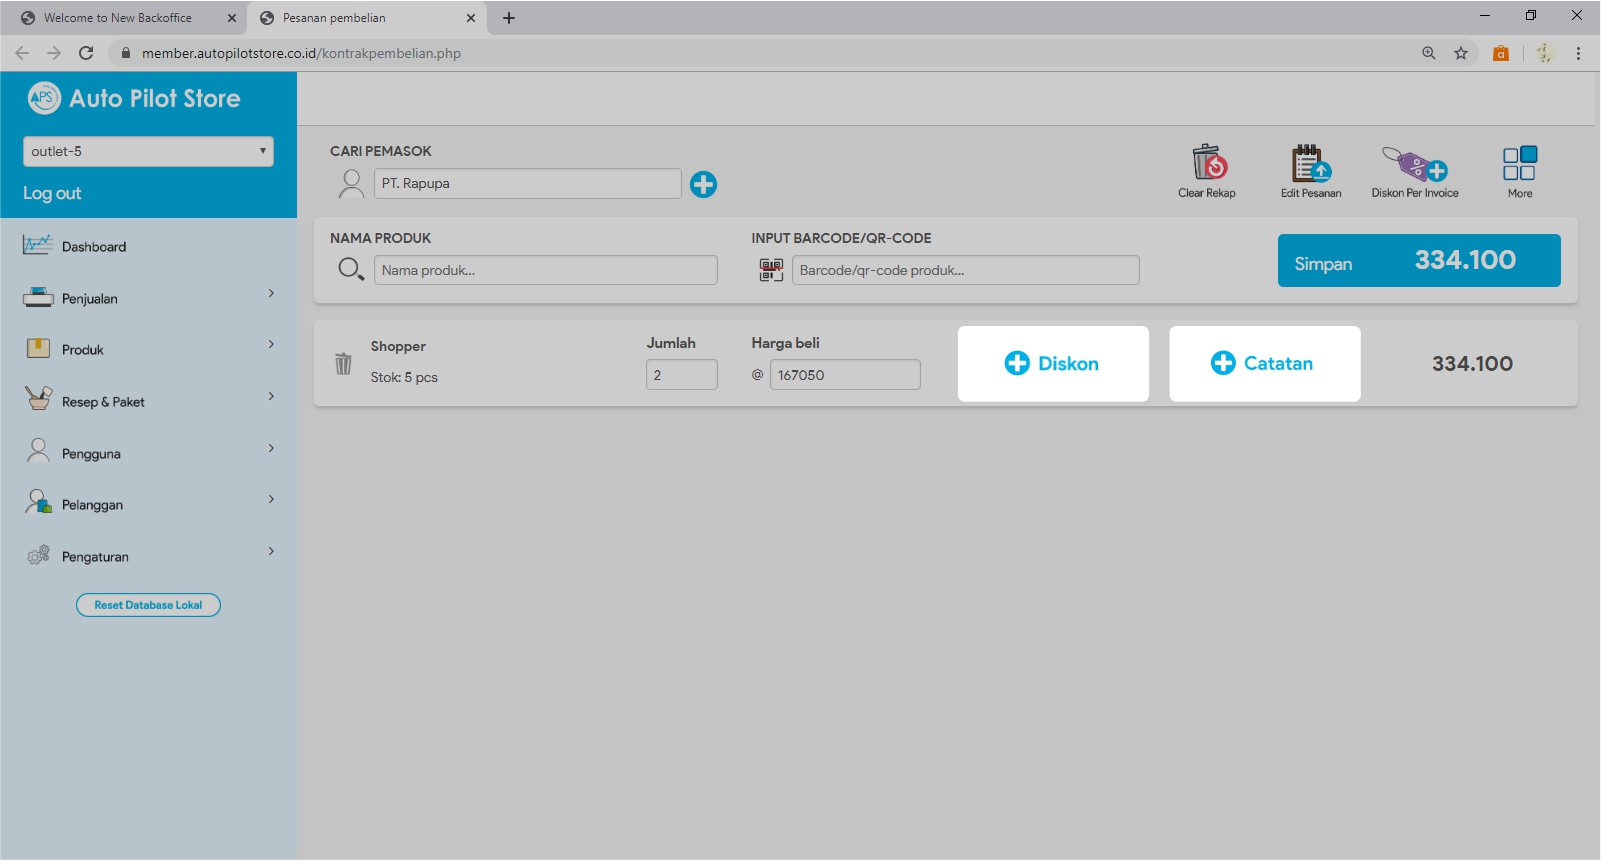Click the Reset Database Lokal button
Viewport: 1601px width, 860px height.
(148, 605)
